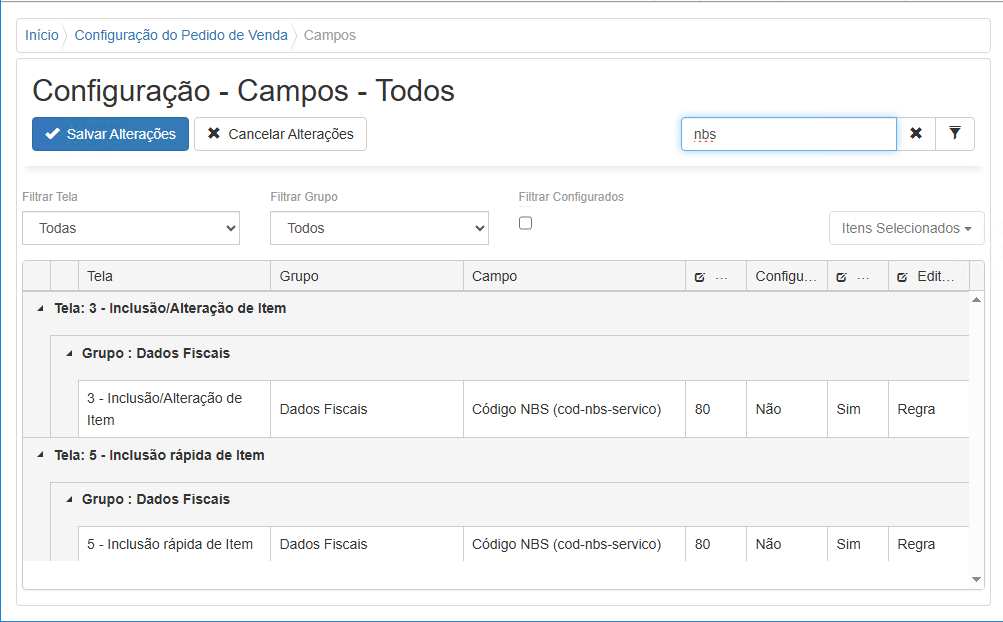
Task: Click Cancelar Alterações button
Action: tap(280, 134)
